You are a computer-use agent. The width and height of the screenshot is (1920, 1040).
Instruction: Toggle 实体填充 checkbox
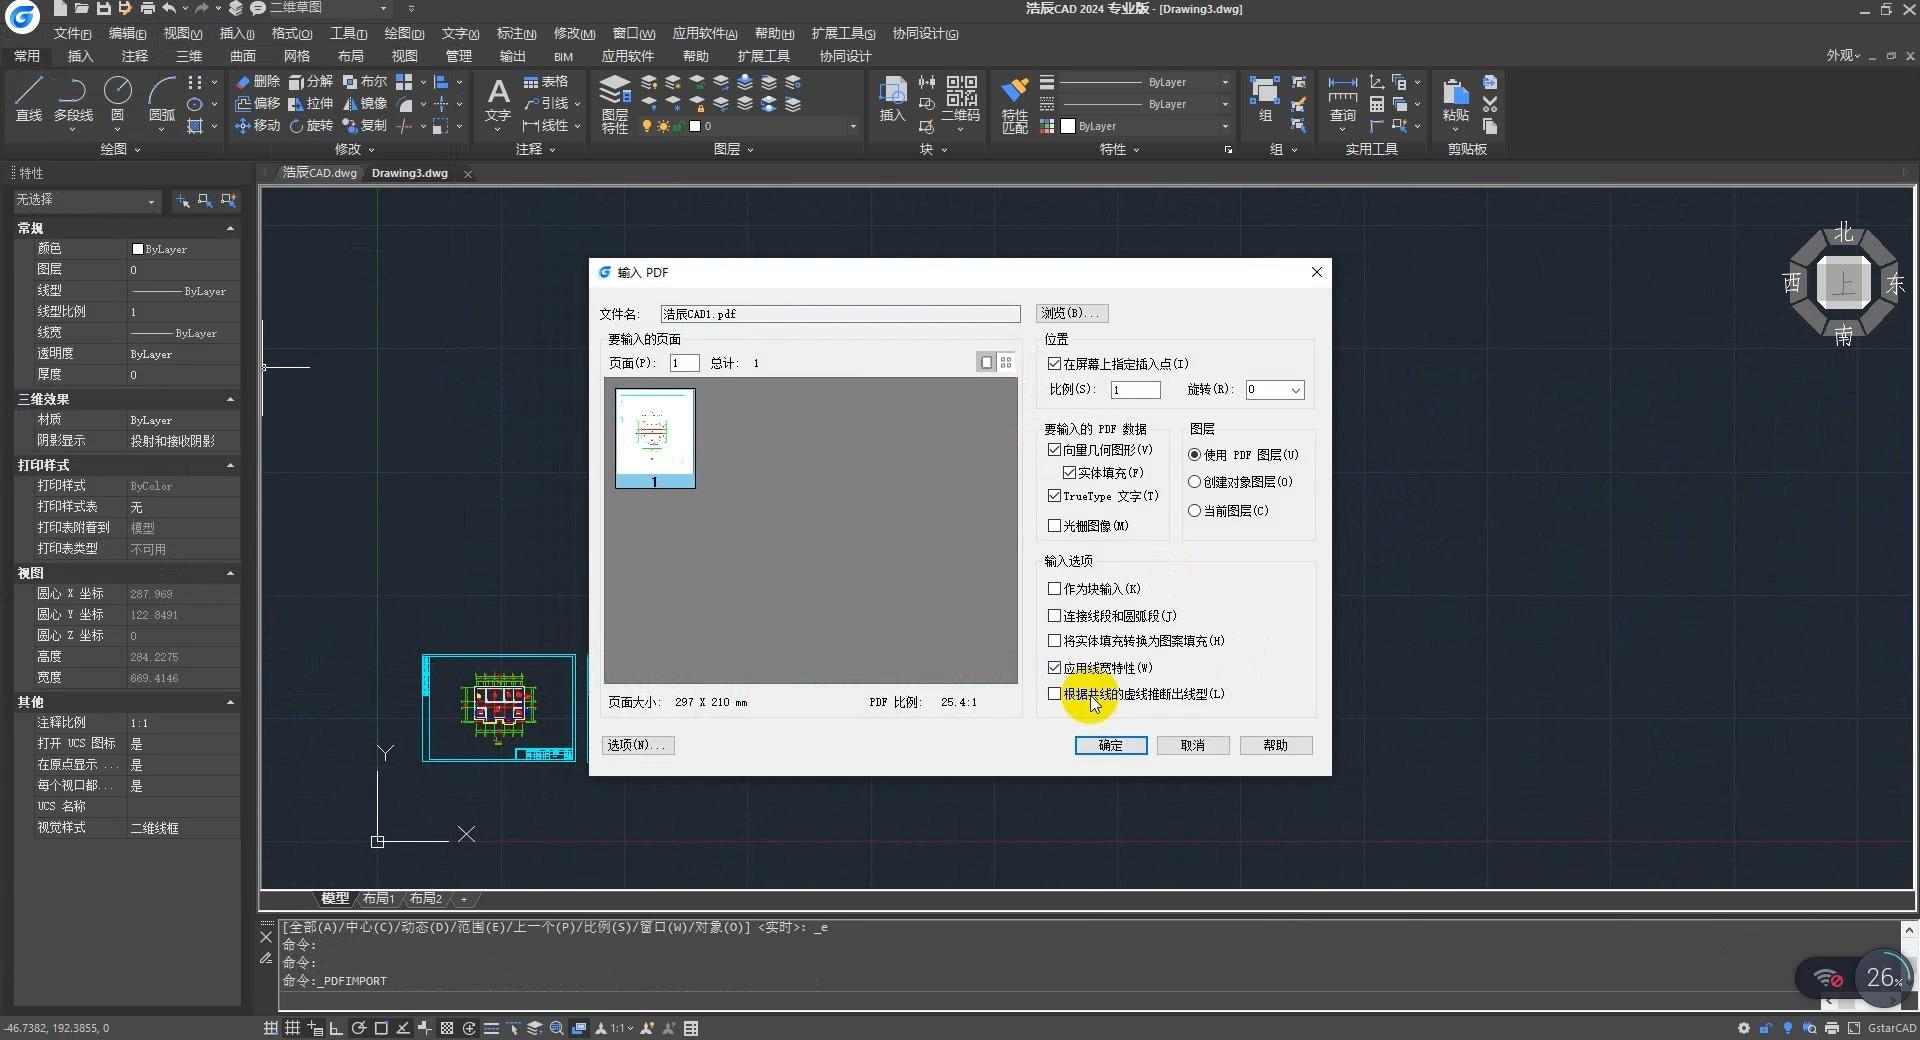[1069, 473]
